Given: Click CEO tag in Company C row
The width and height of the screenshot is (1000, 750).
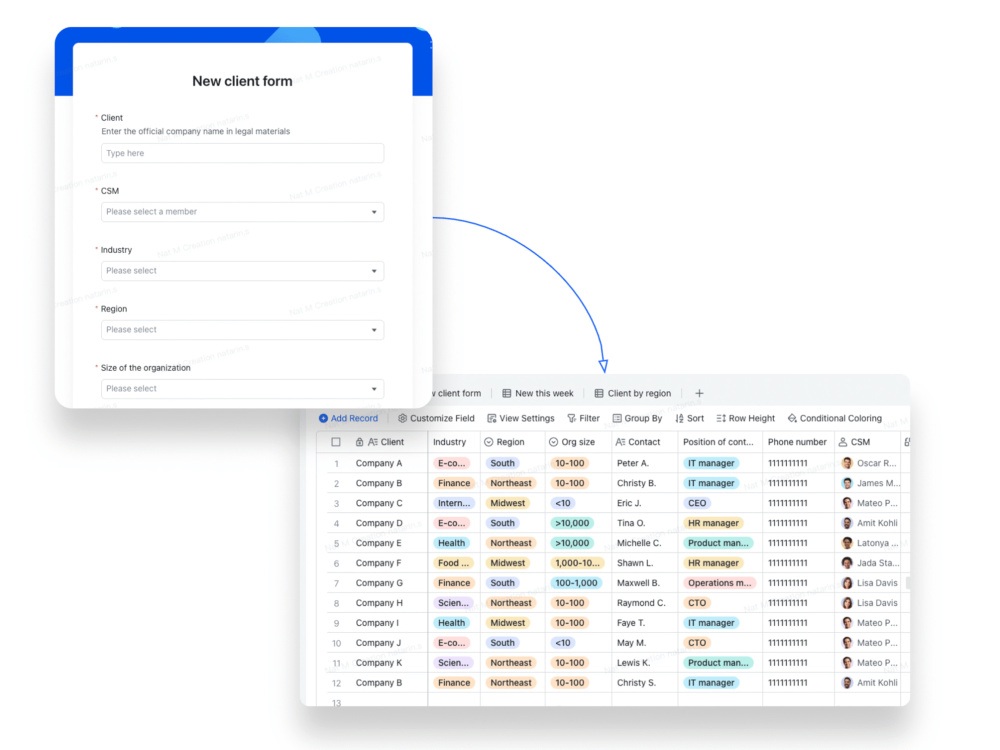Looking at the screenshot, I should (x=697, y=503).
